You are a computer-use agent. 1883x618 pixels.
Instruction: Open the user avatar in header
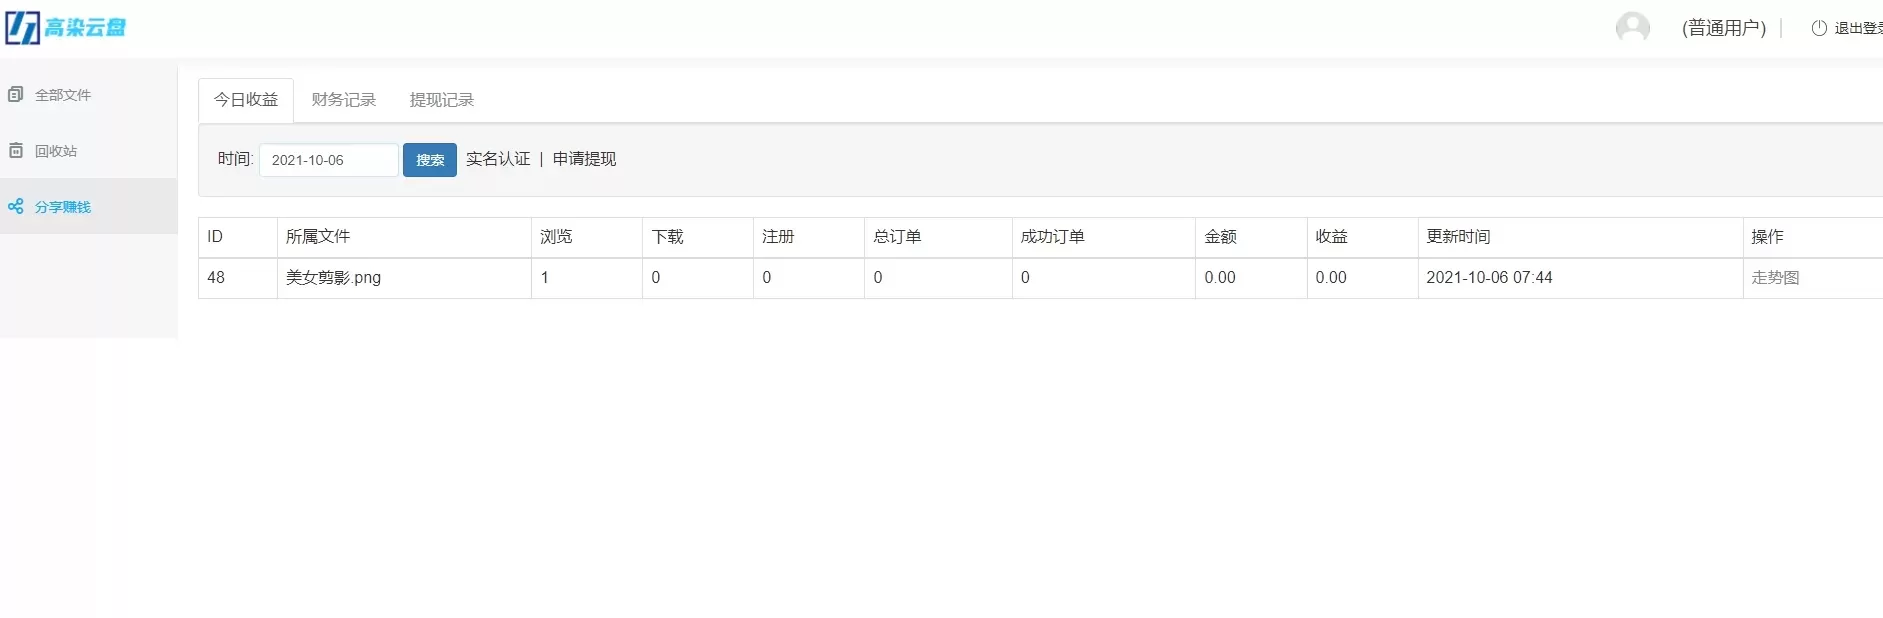pos(1632,28)
